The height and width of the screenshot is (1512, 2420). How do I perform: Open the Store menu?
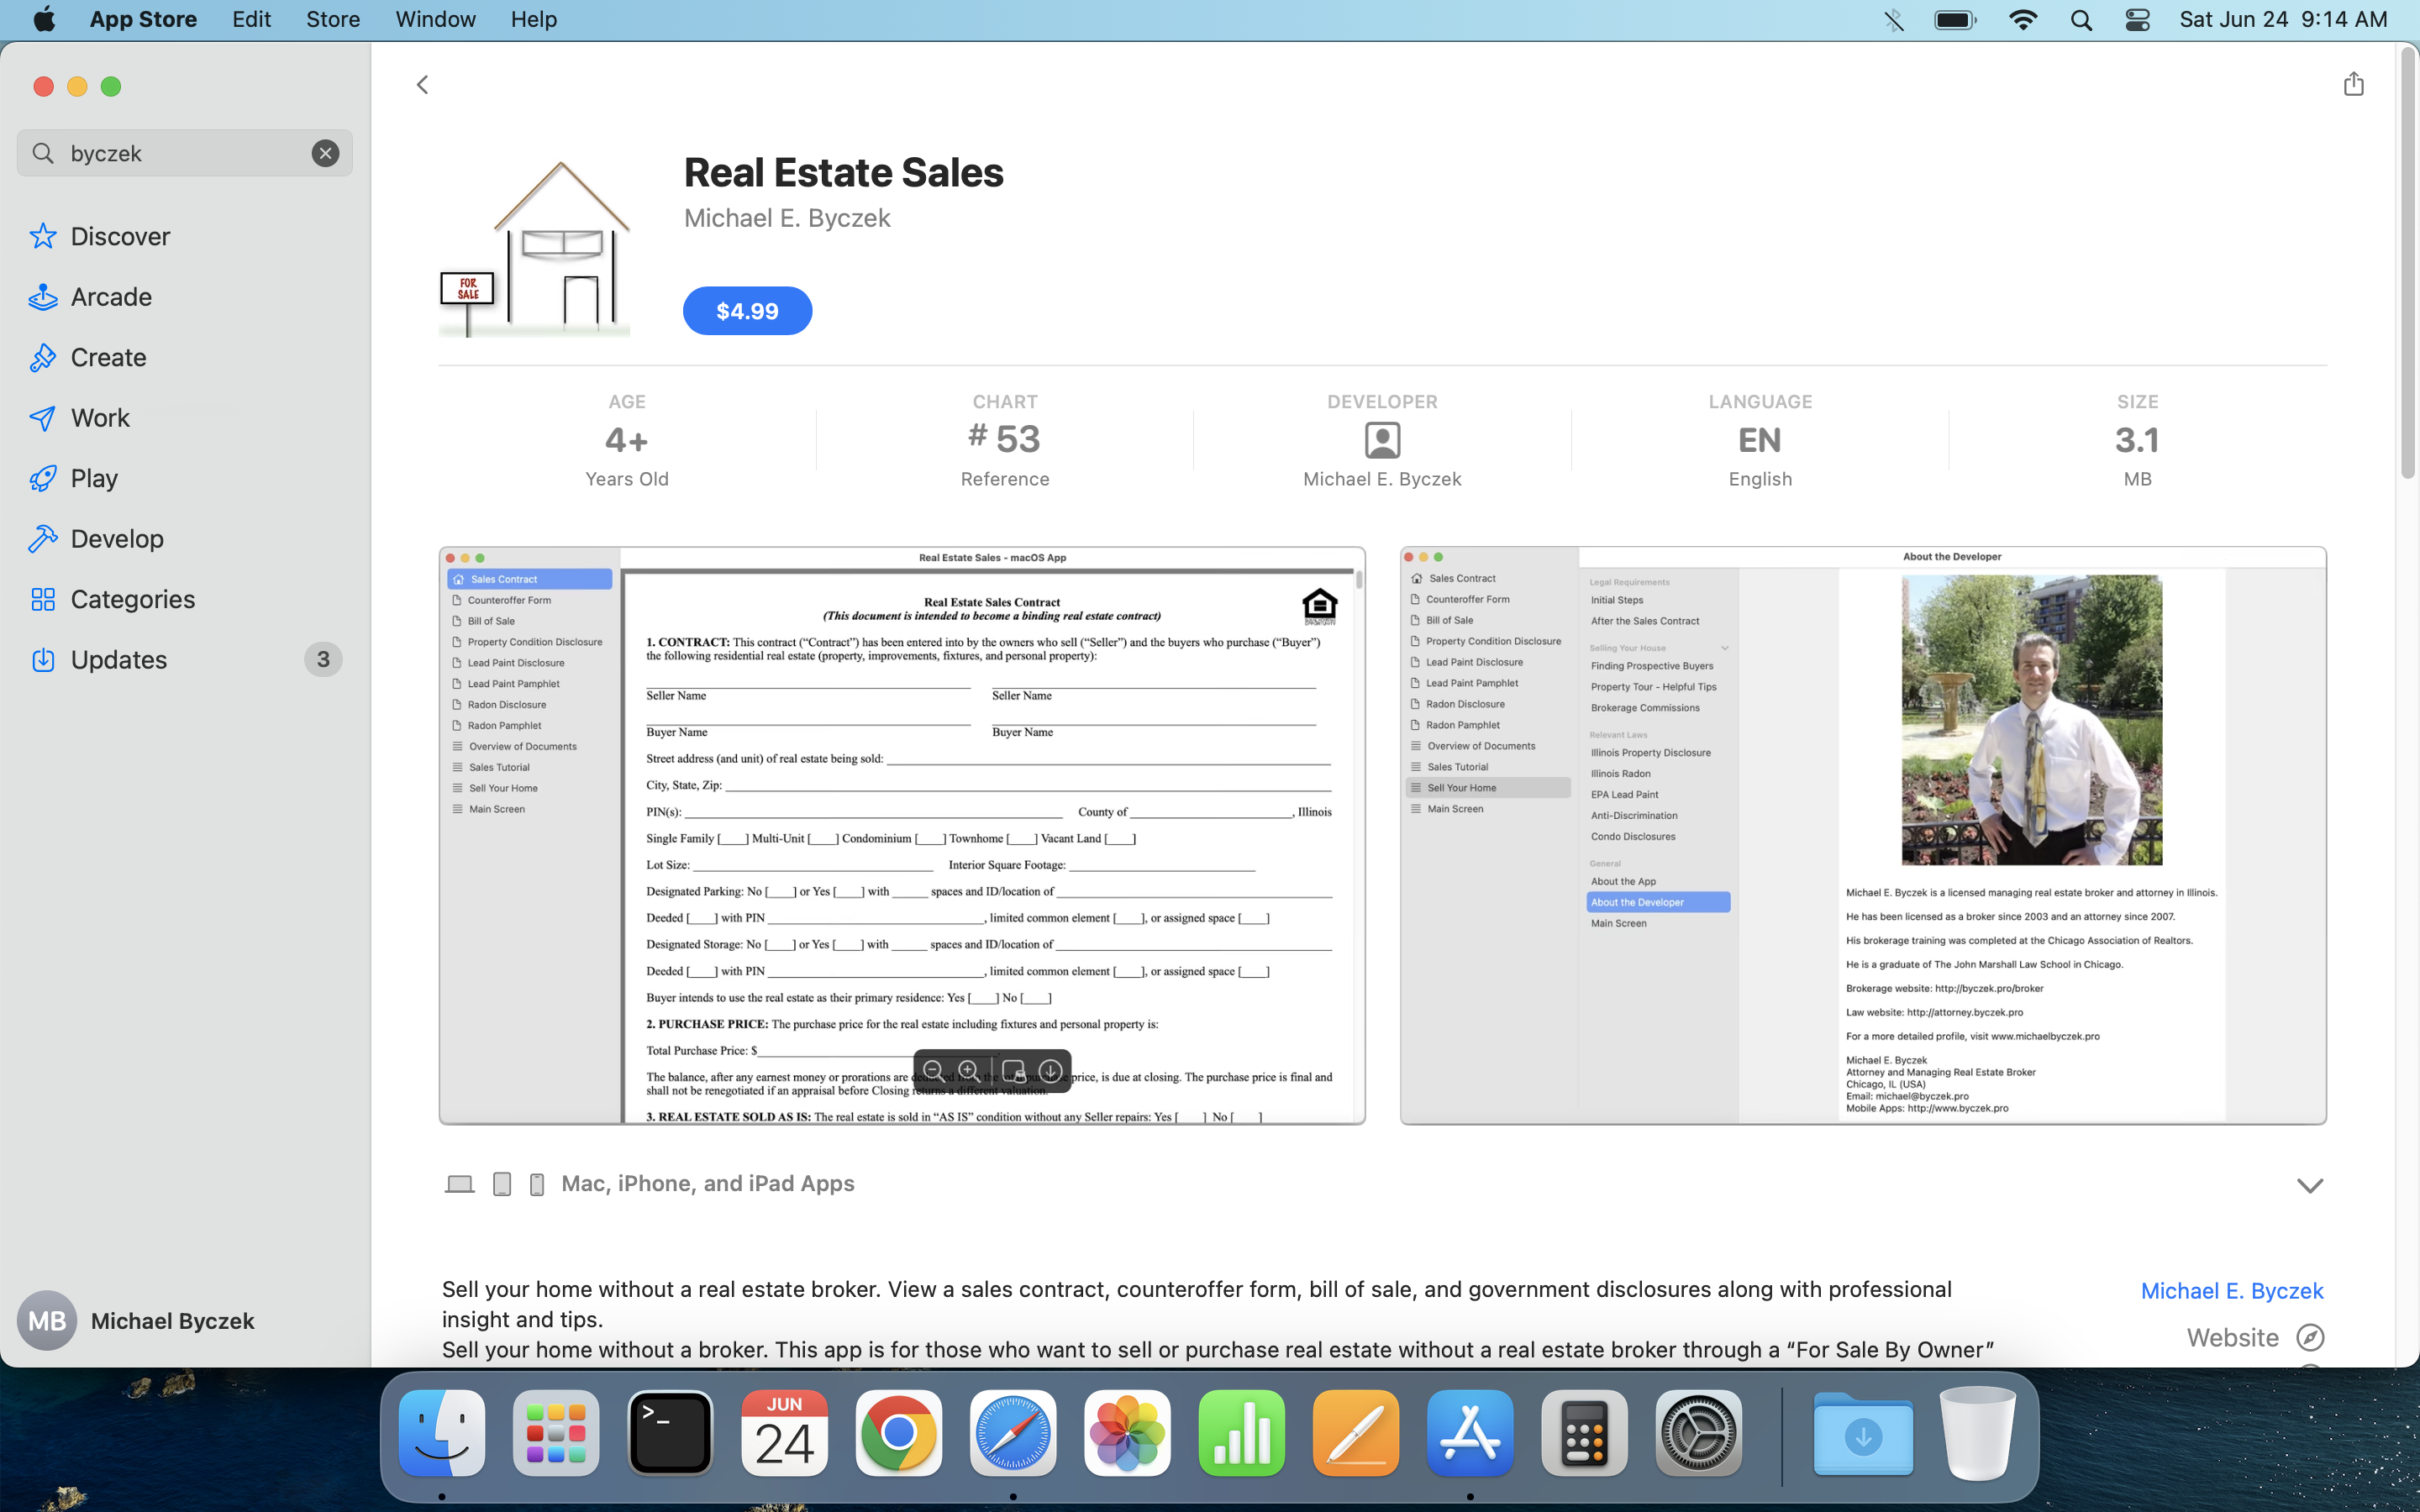coord(333,19)
